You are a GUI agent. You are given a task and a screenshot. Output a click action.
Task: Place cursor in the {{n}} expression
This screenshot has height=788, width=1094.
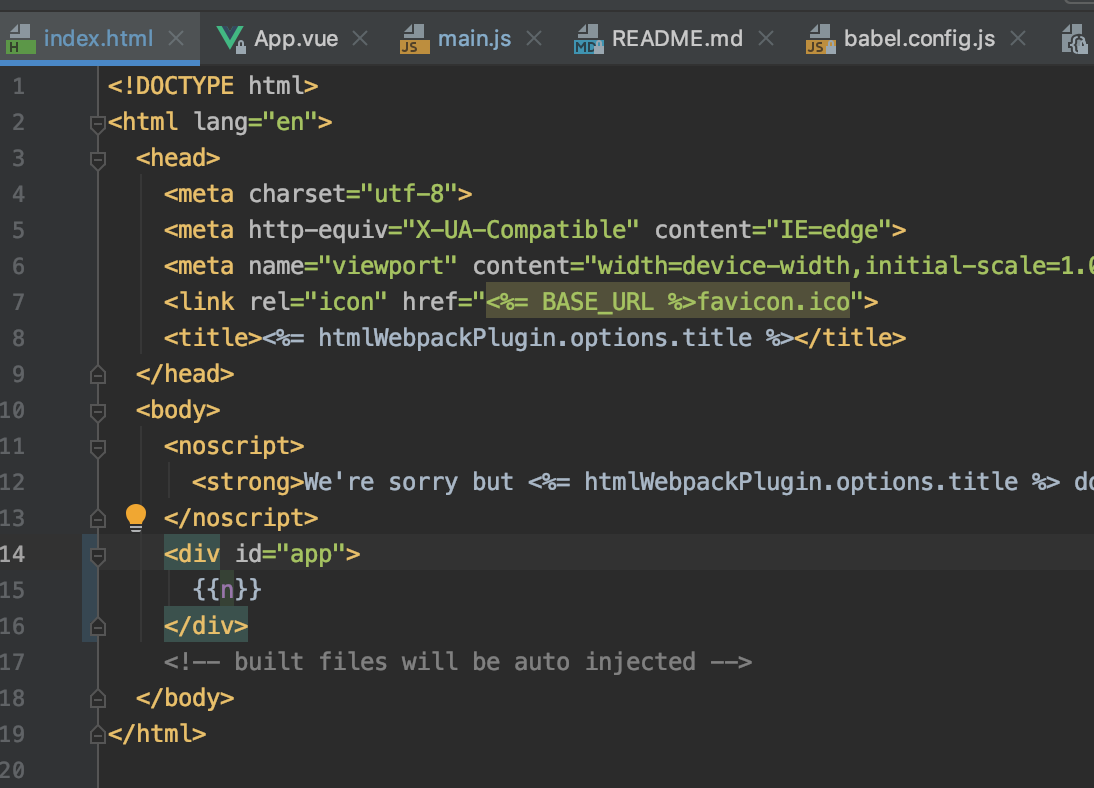click(227, 590)
